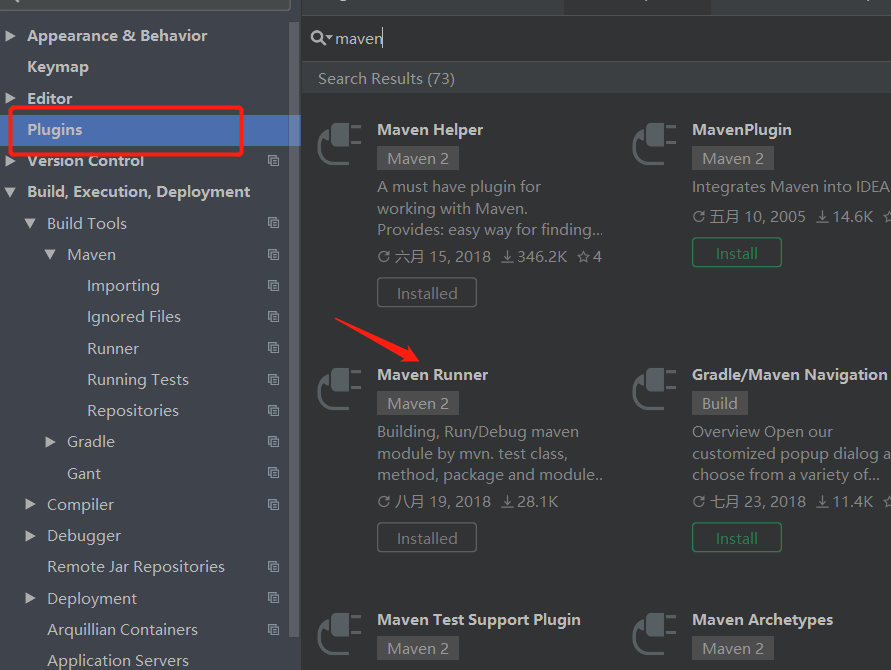Collapse Build, Execution, Deployment arrow

click(x=10, y=192)
